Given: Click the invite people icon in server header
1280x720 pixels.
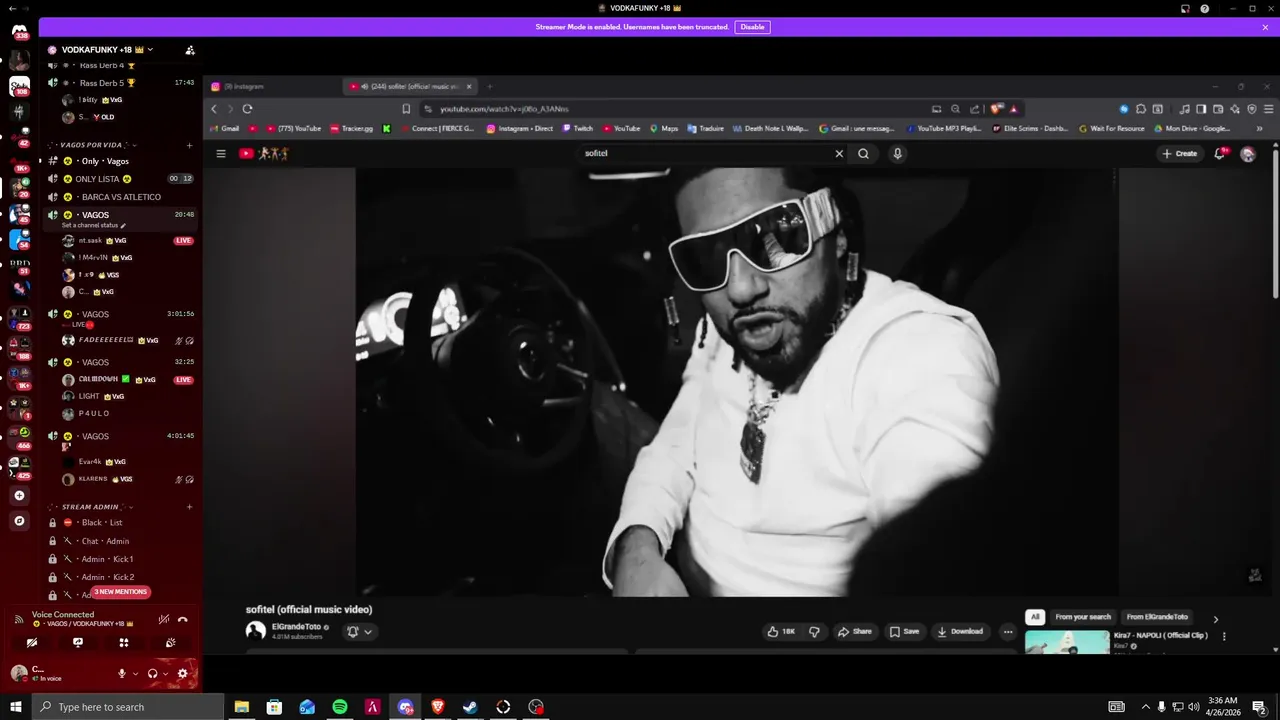Looking at the screenshot, I should [190, 50].
